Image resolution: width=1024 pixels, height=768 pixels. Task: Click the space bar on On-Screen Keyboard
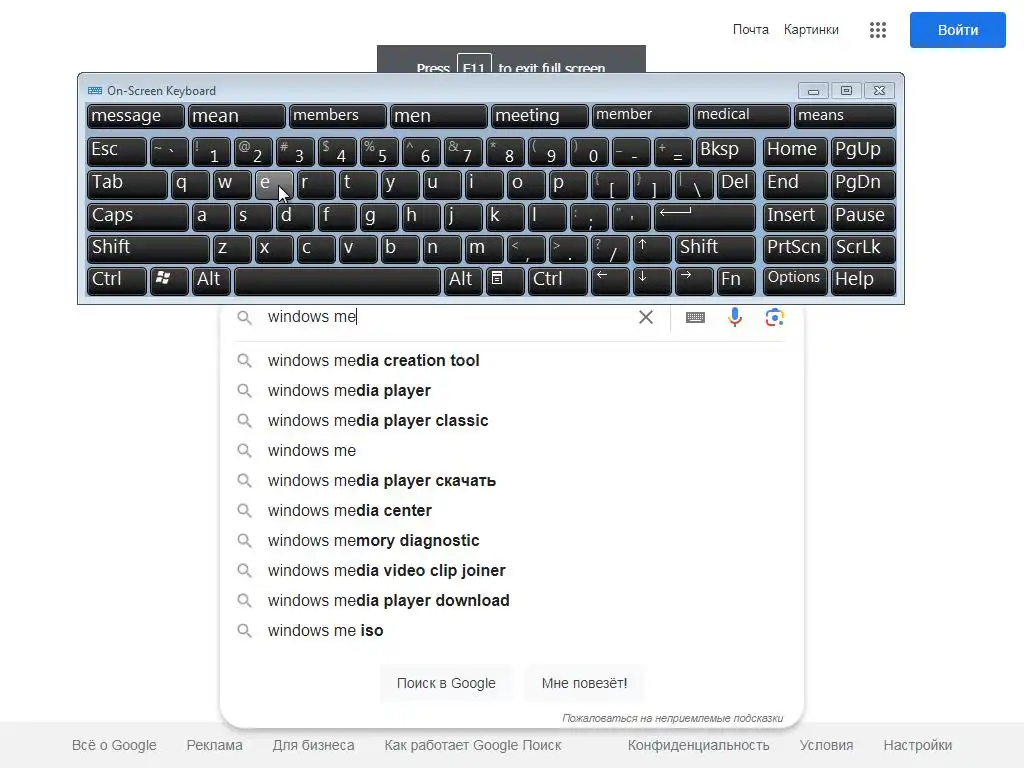click(337, 280)
